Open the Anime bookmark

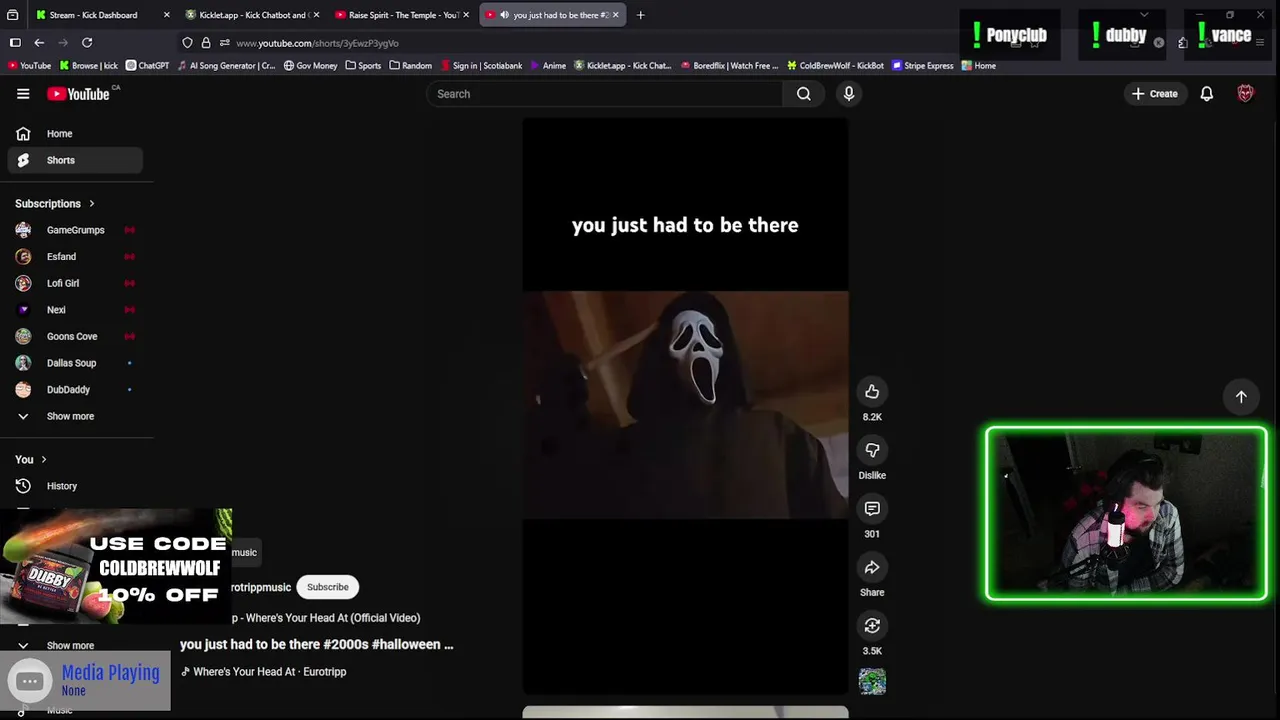click(547, 66)
